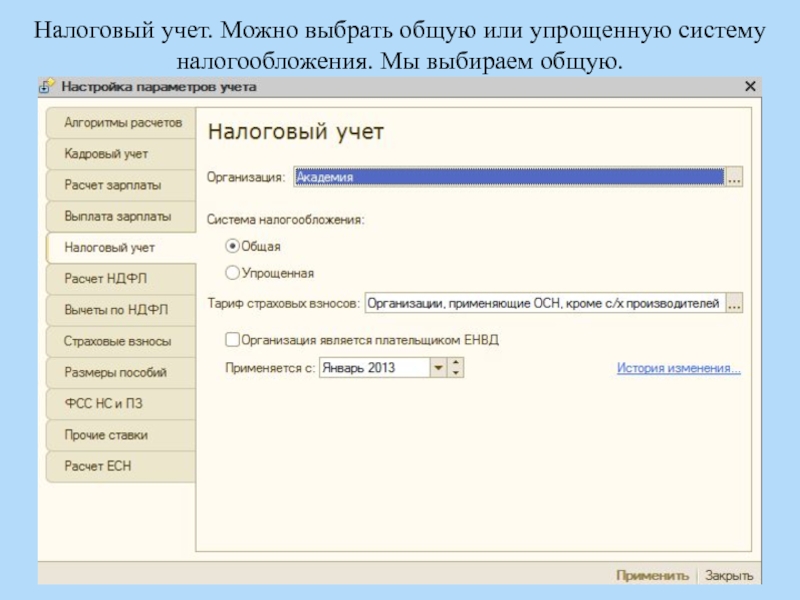Click the Организация input field
This screenshot has width=800, height=600.
(507, 178)
